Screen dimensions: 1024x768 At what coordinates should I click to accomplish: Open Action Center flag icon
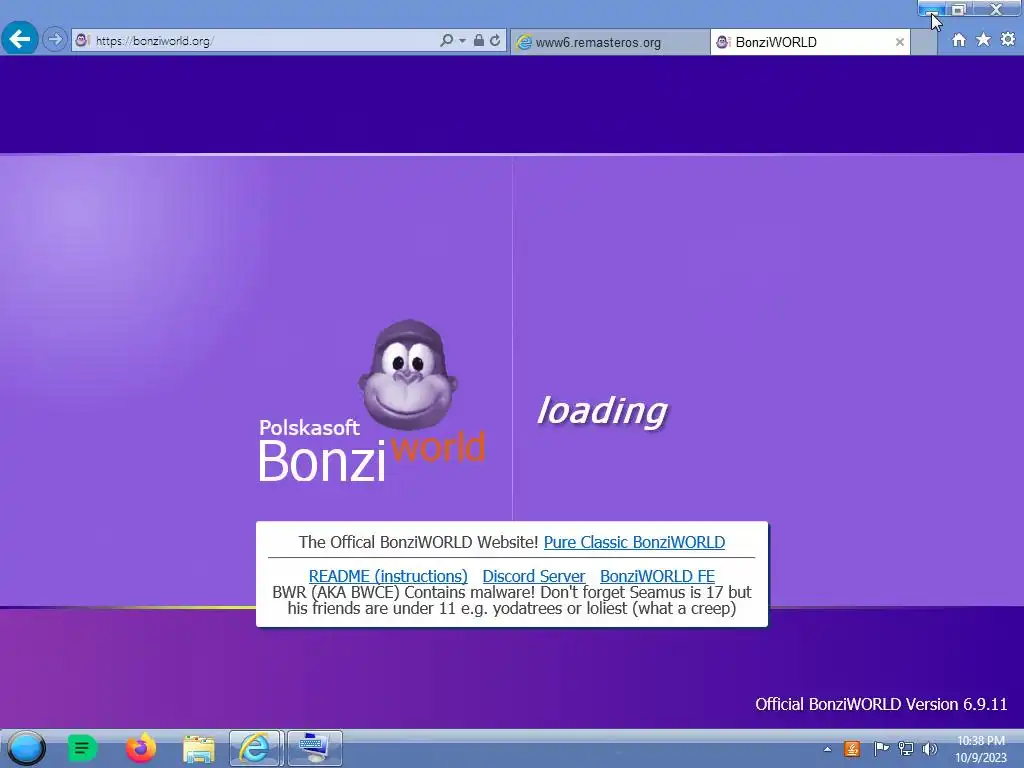(881, 748)
